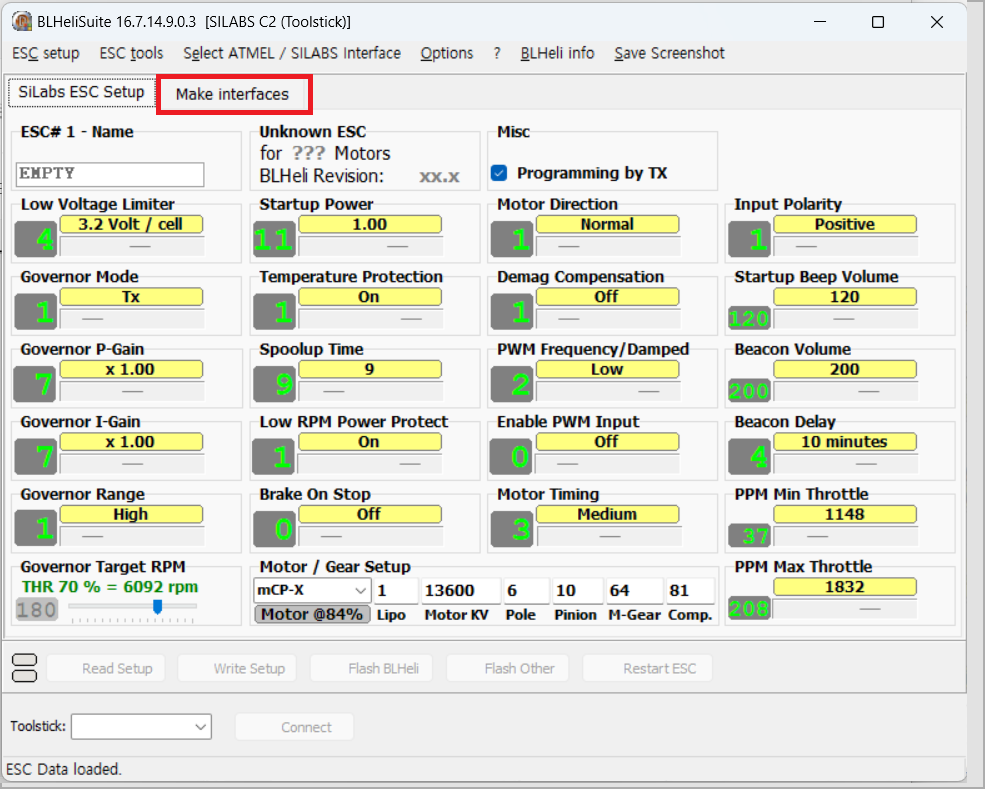Open Select ATMEL / SILABS Interface menu
The width and height of the screenshot is (985, 789).
click(x=292, y=53)
